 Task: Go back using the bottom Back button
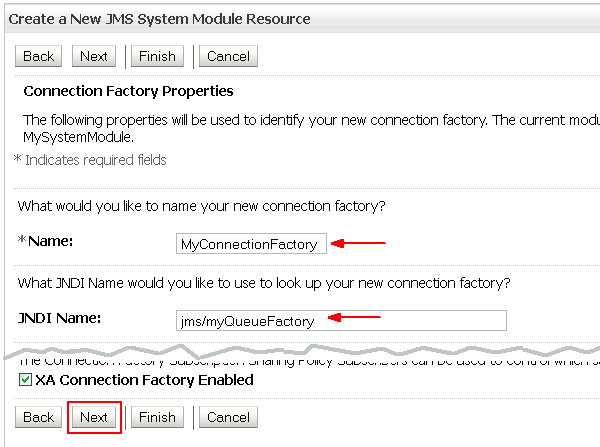(x=38, y=417)
